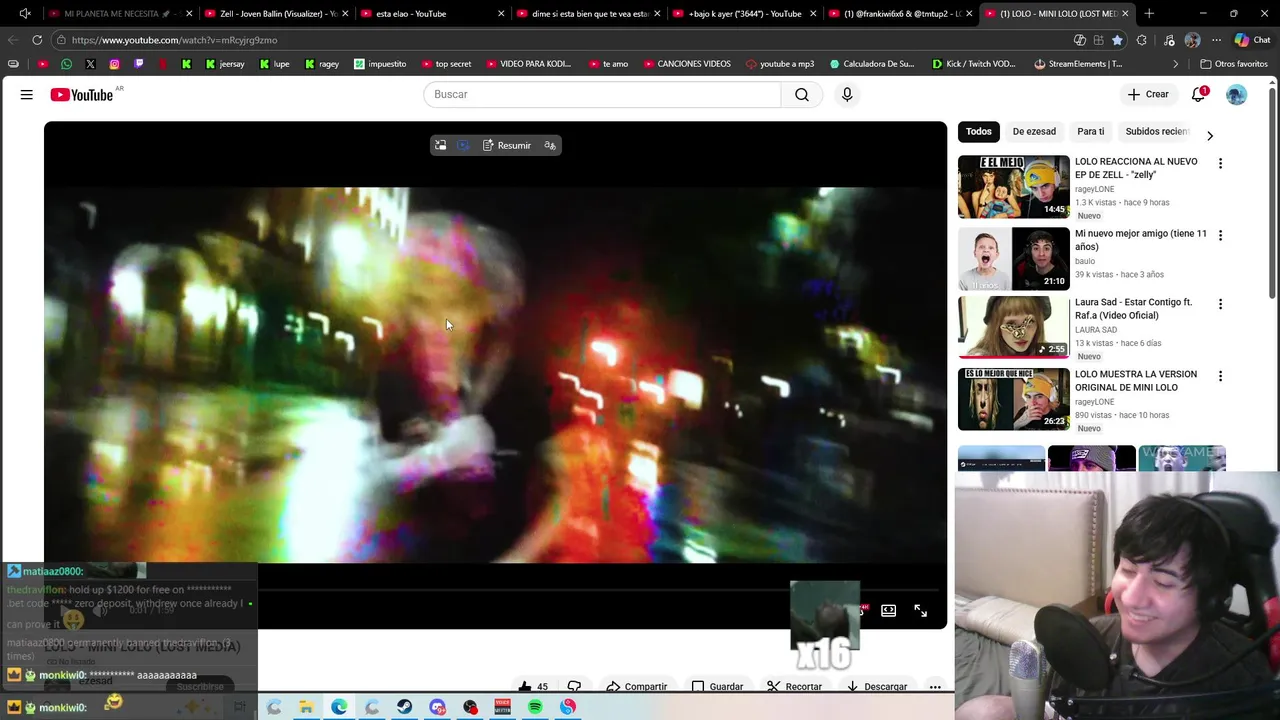This screenshot has height=720, width=1280.
Task: Open the youtube a mp3 bookmark
Action: 779,64
